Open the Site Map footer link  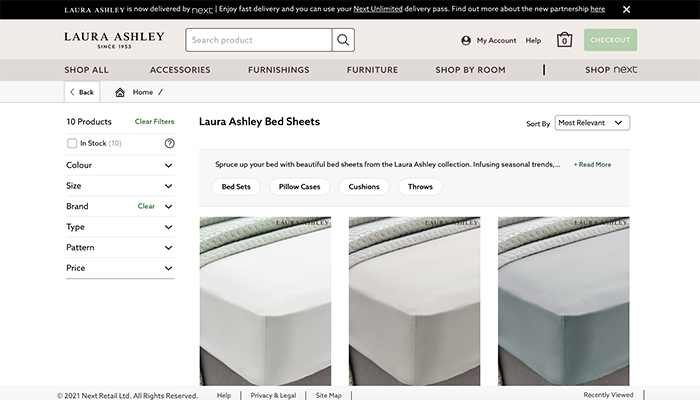click(329, 395)
